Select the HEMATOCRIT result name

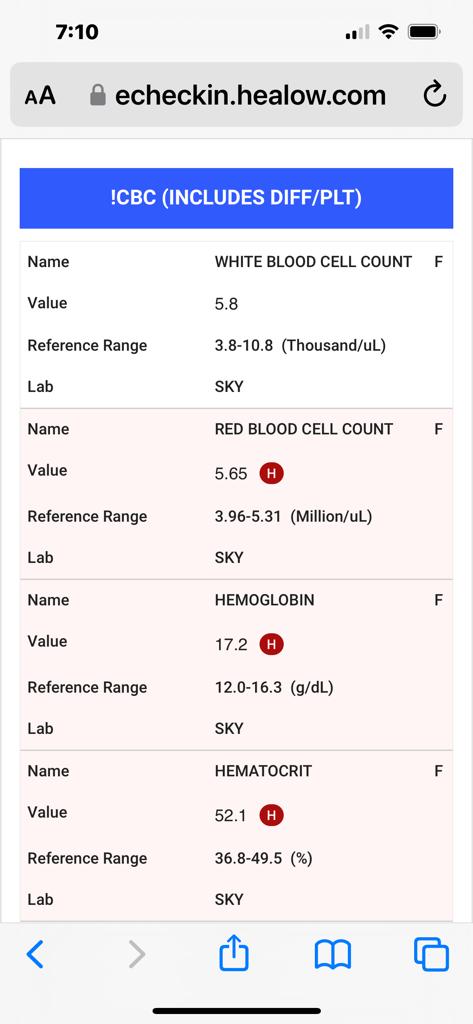263,771
